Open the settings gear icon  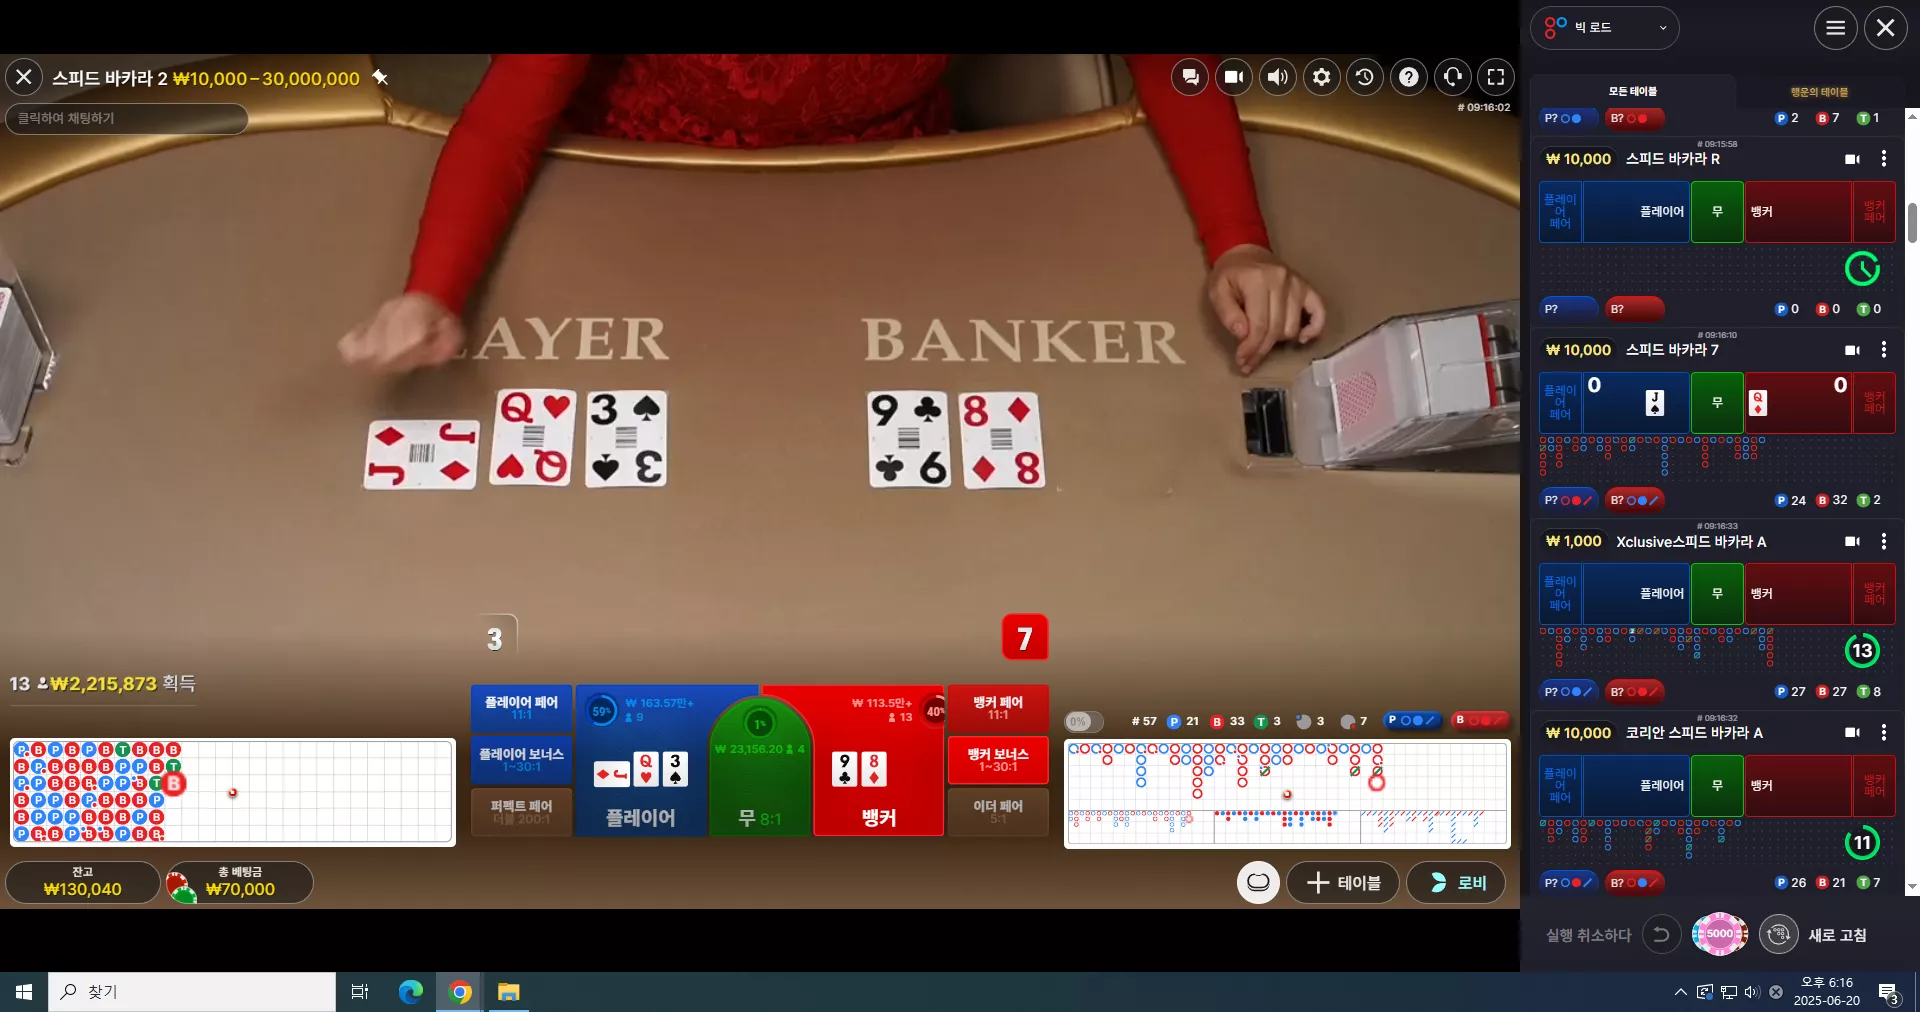point(1322,77)
